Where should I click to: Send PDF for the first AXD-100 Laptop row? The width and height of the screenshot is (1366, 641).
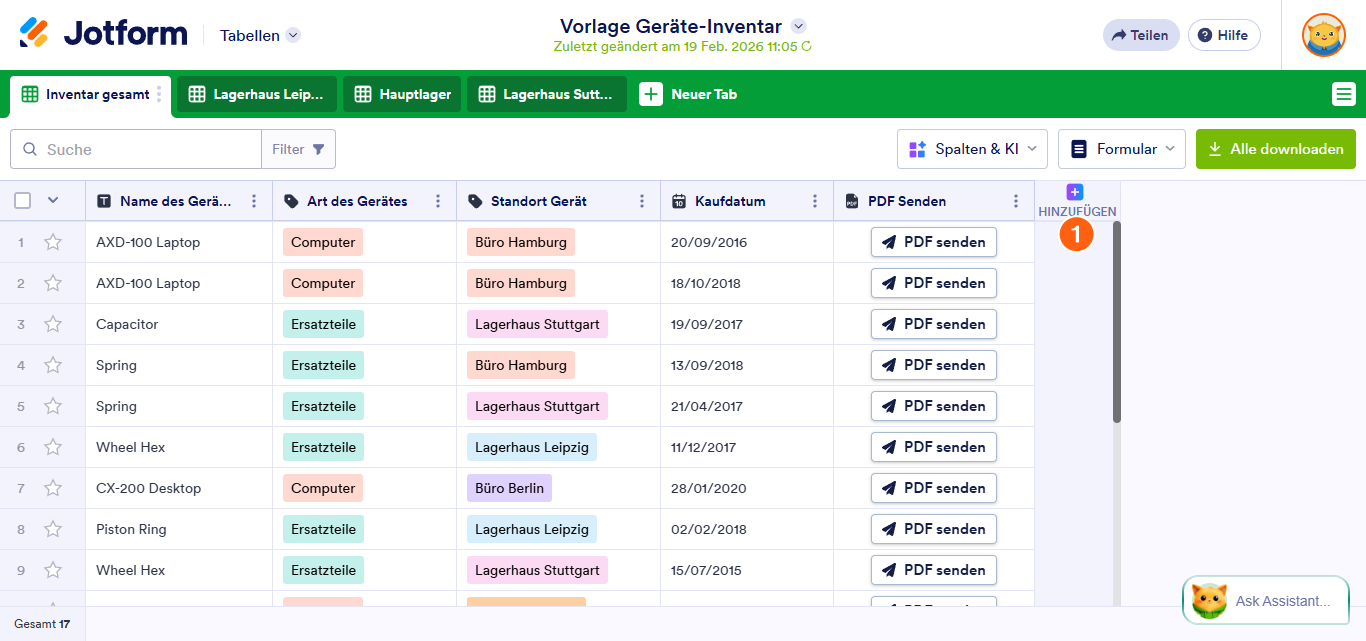pos(933,241)
